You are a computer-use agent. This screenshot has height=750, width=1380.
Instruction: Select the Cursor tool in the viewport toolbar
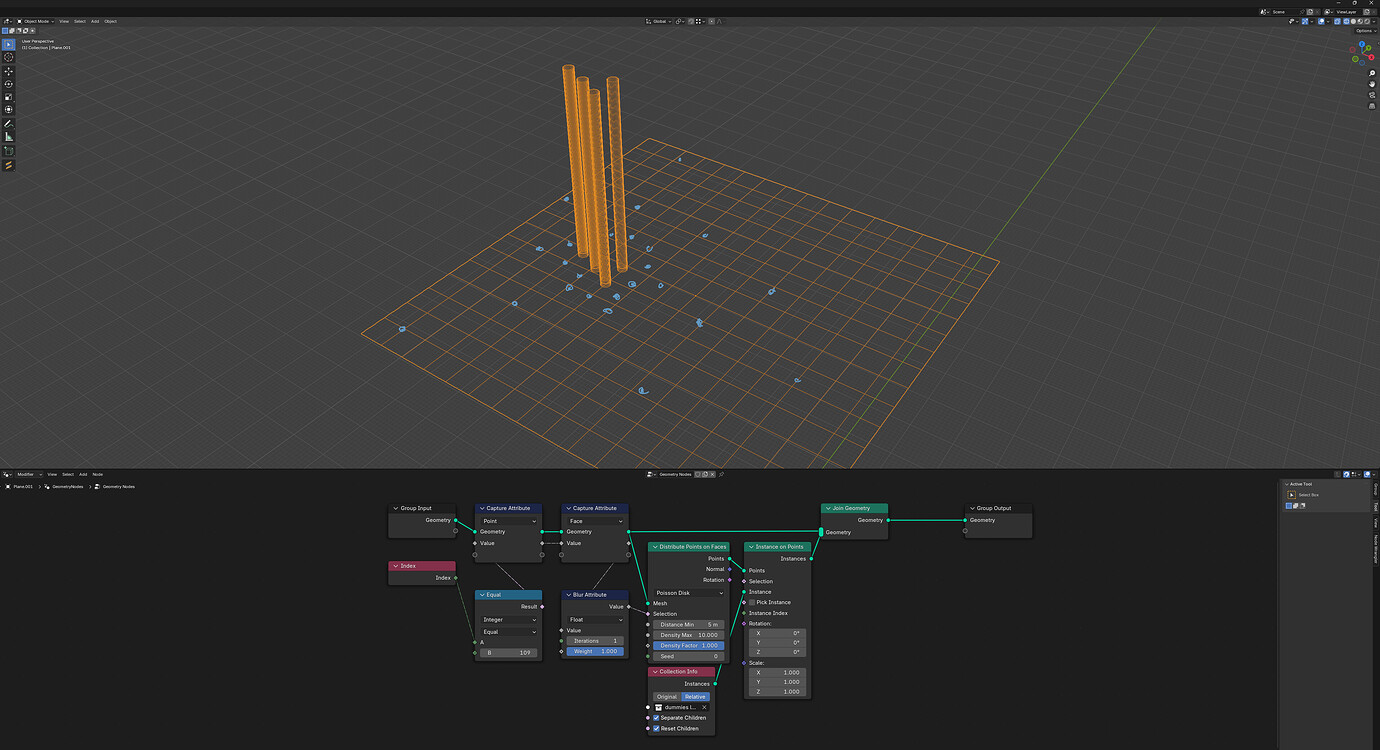tap(9, 58)
